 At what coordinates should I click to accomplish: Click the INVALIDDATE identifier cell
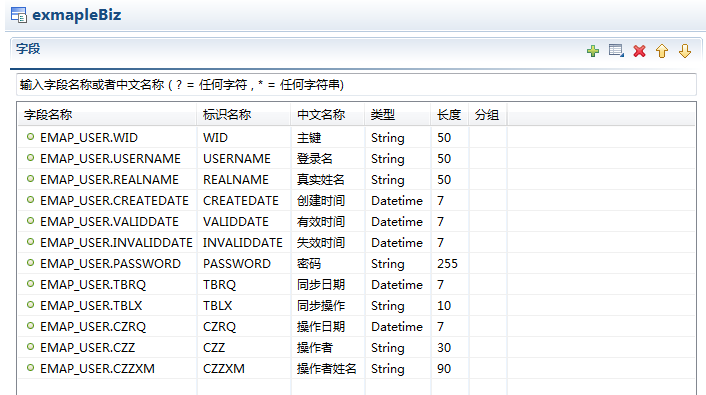click(x=243, y=243)
